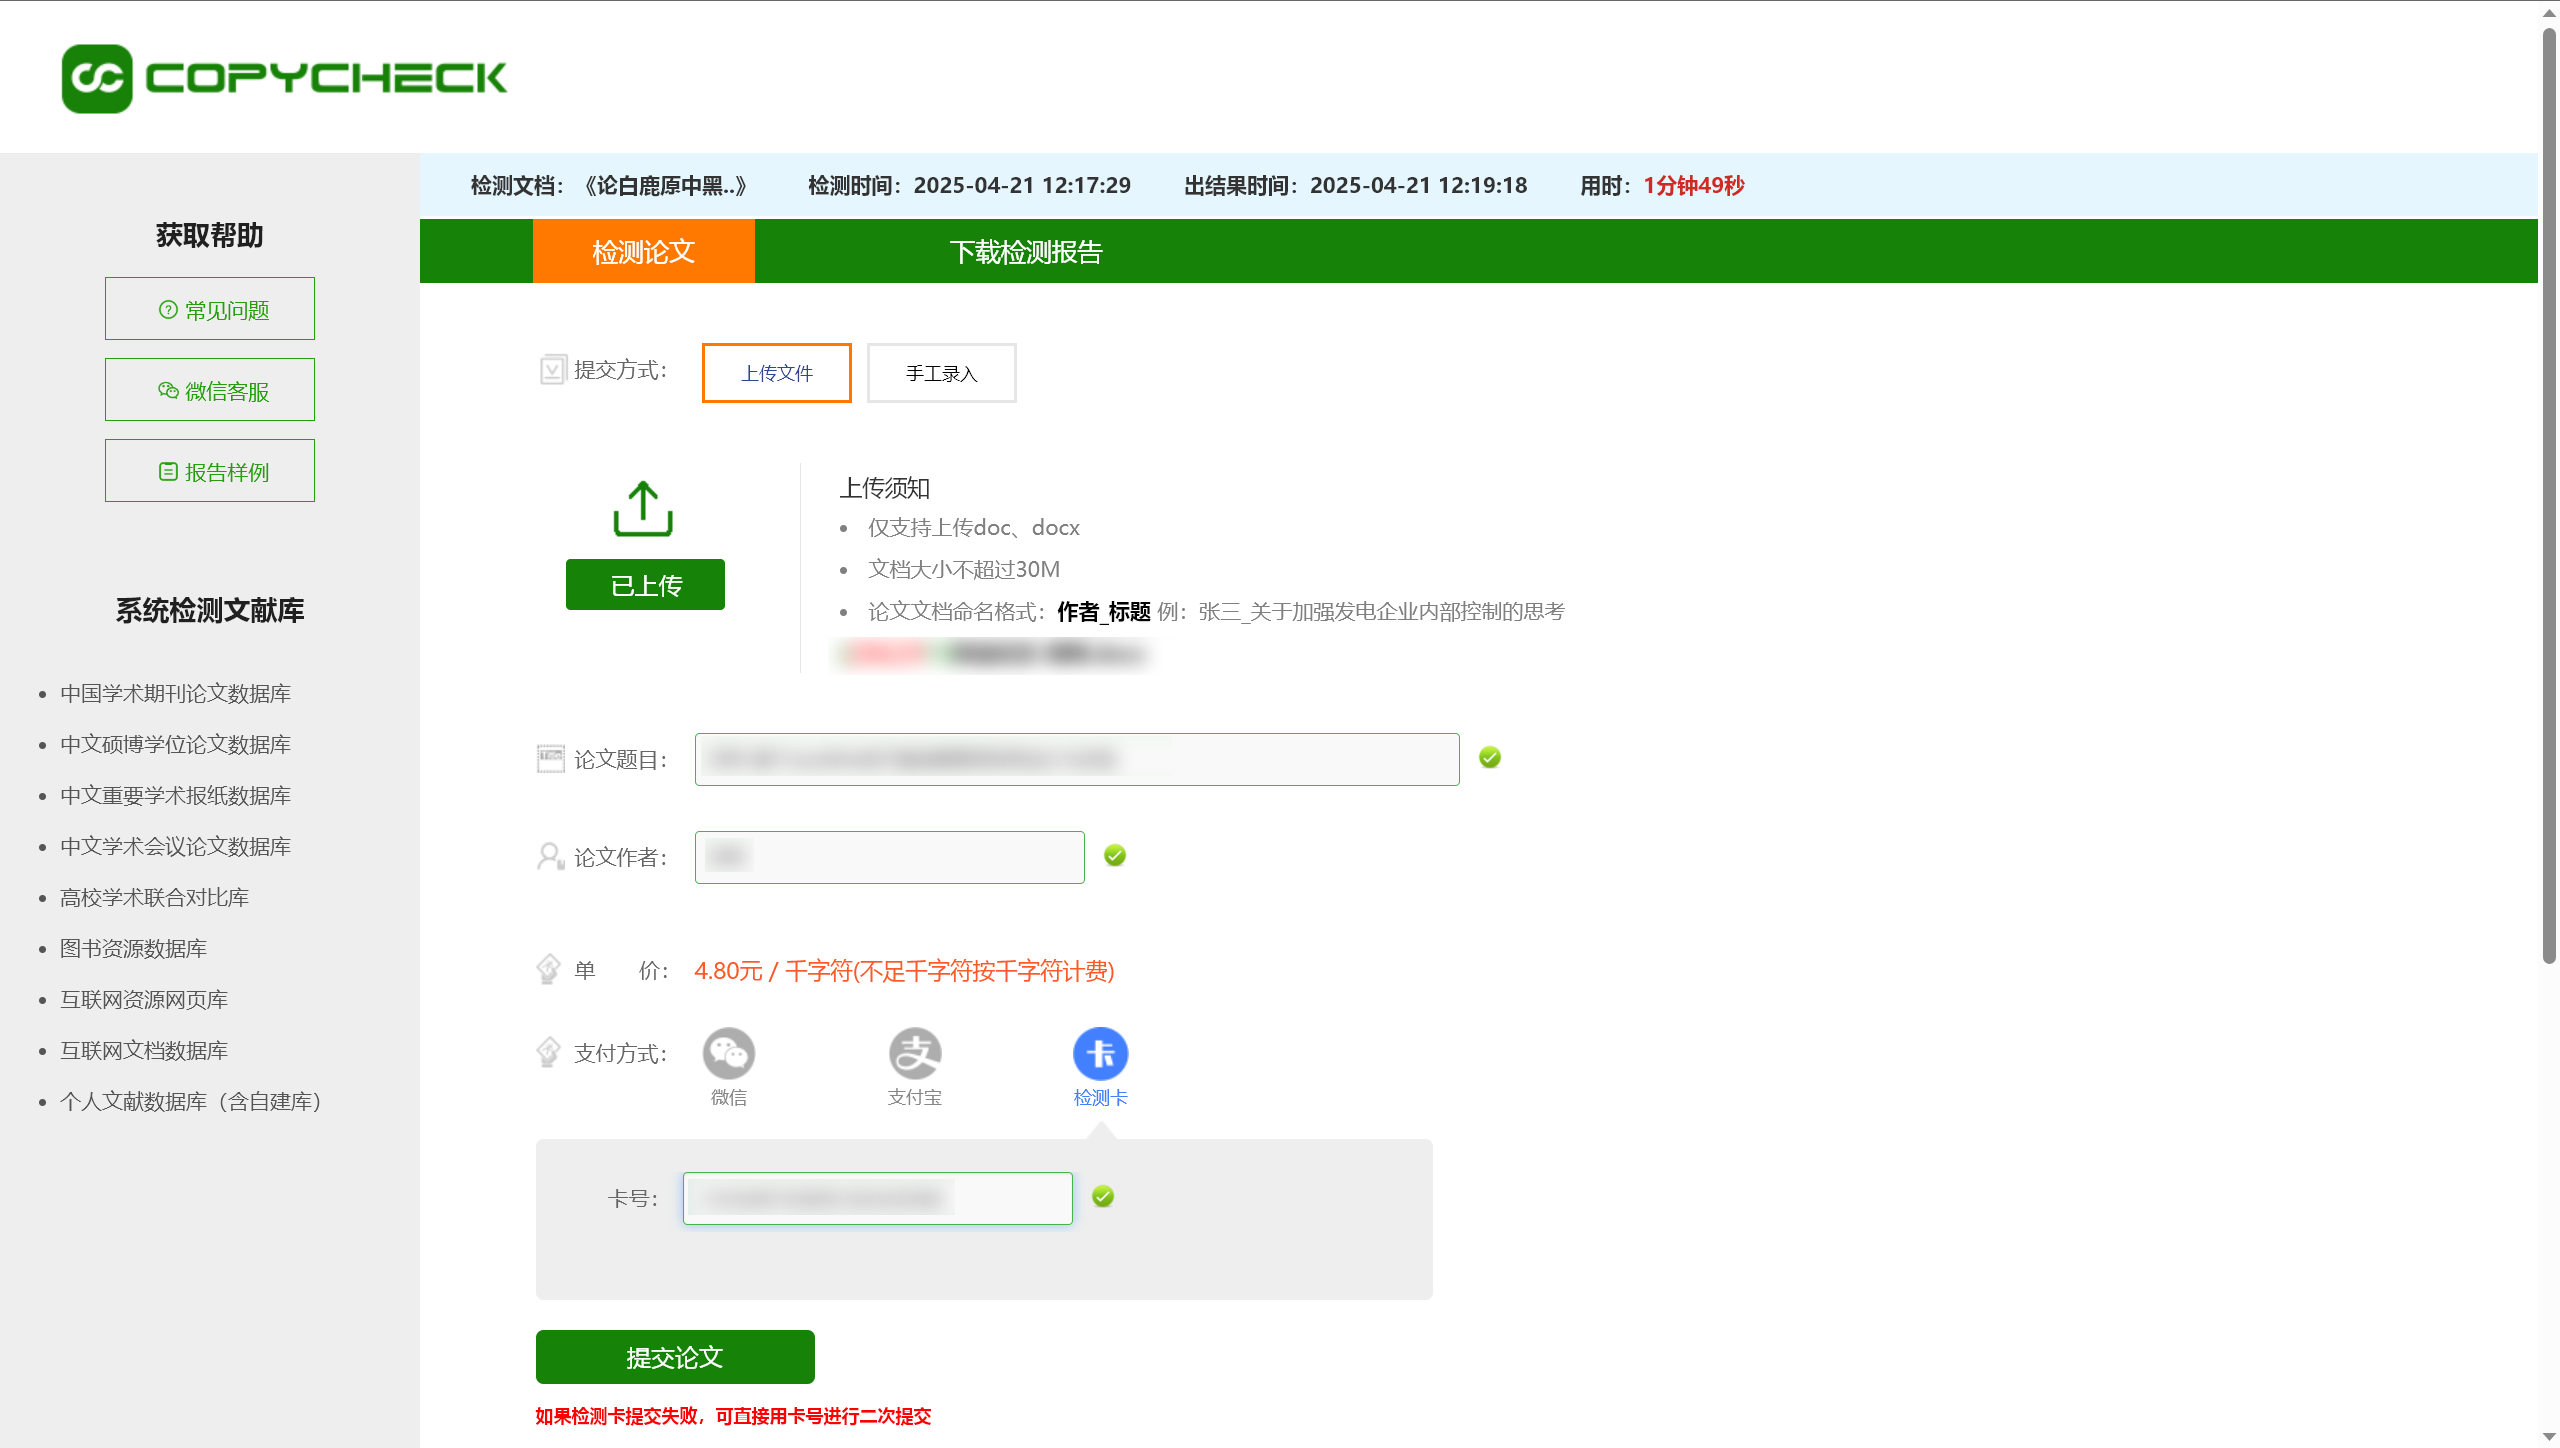This screenshot has width=2560, height=1448.
Task: Click the author icon beside 论文作者
Action: [x=551, y=856]
